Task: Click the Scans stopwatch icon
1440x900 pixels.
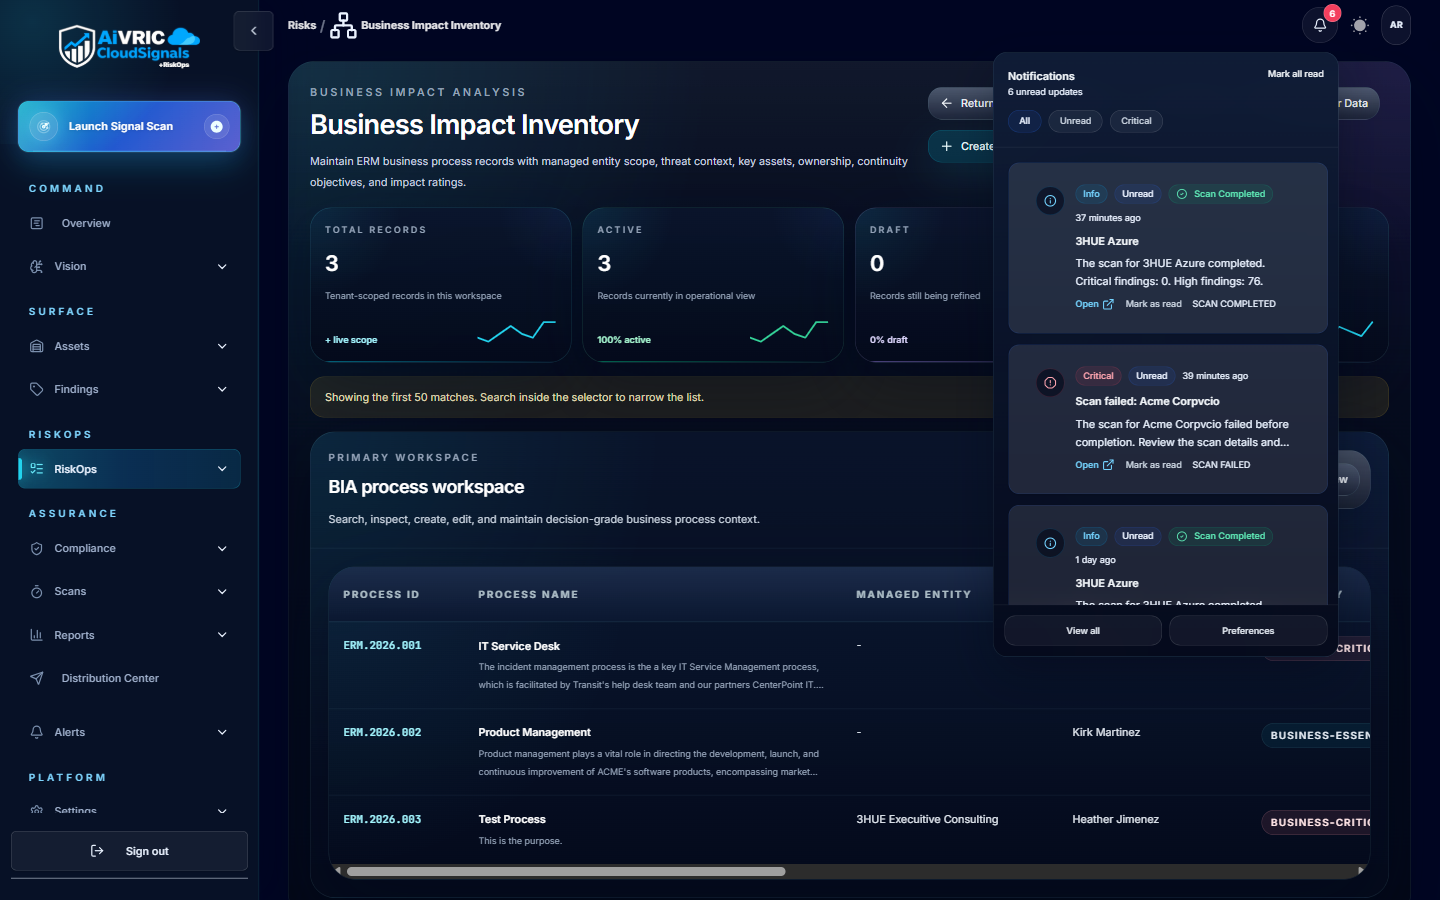Action: (x=37, y=591)
